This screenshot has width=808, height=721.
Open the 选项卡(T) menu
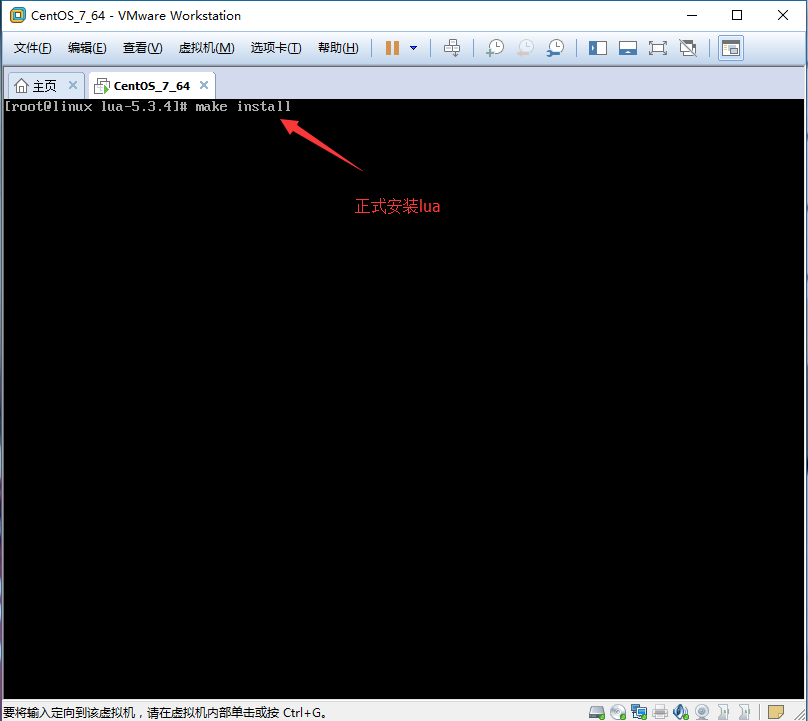(x=276, y=48)
